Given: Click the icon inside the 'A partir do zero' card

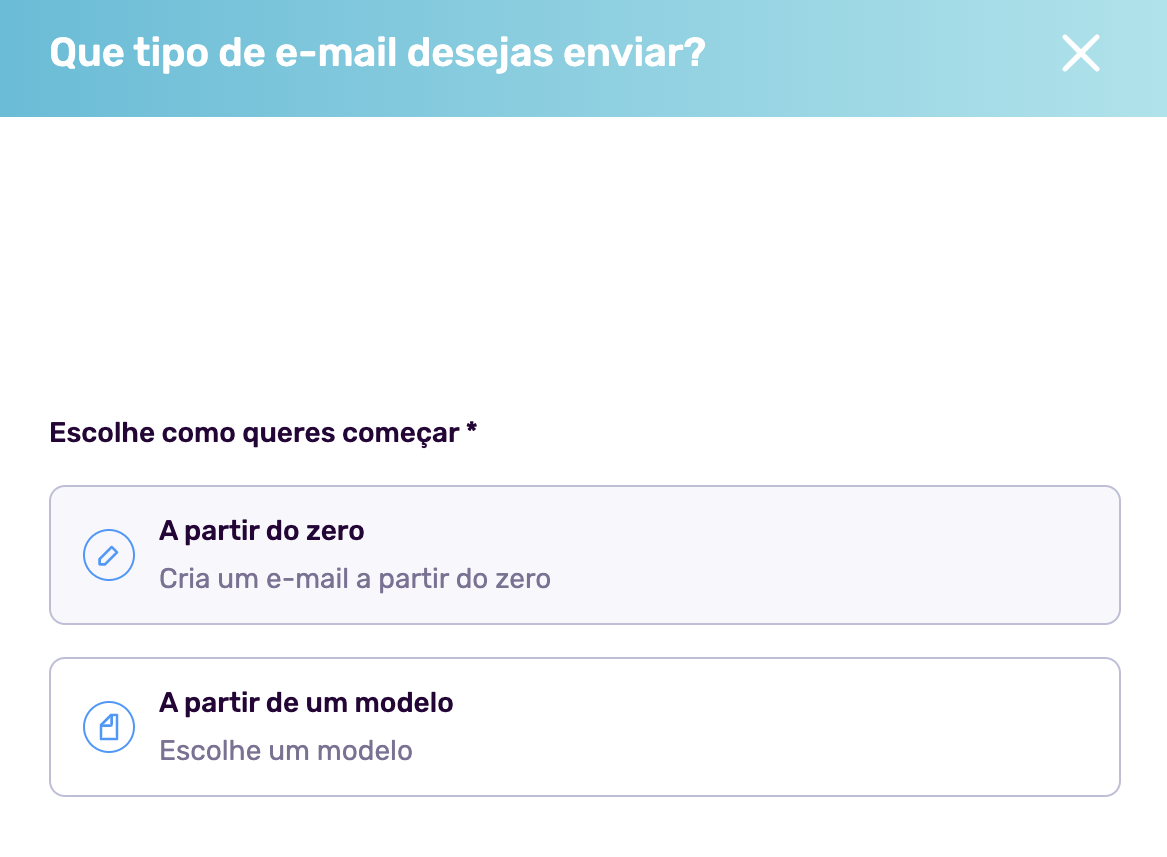Looking at the screenshot, I should (x=108, y=555).
